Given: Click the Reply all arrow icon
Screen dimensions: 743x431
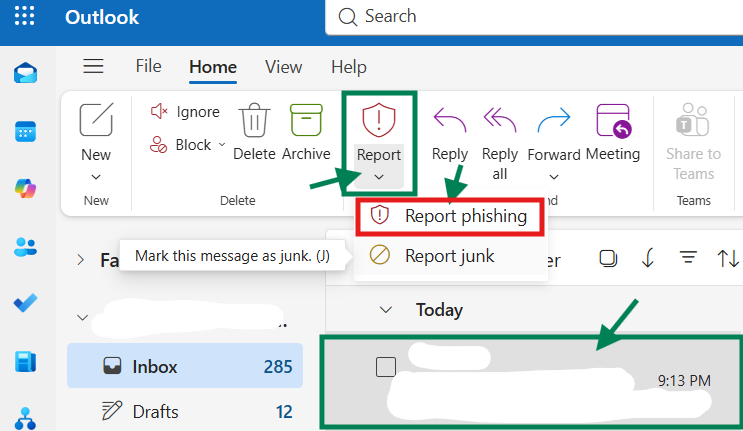Looking at the screenshot, I should click(x=499, y=120).
